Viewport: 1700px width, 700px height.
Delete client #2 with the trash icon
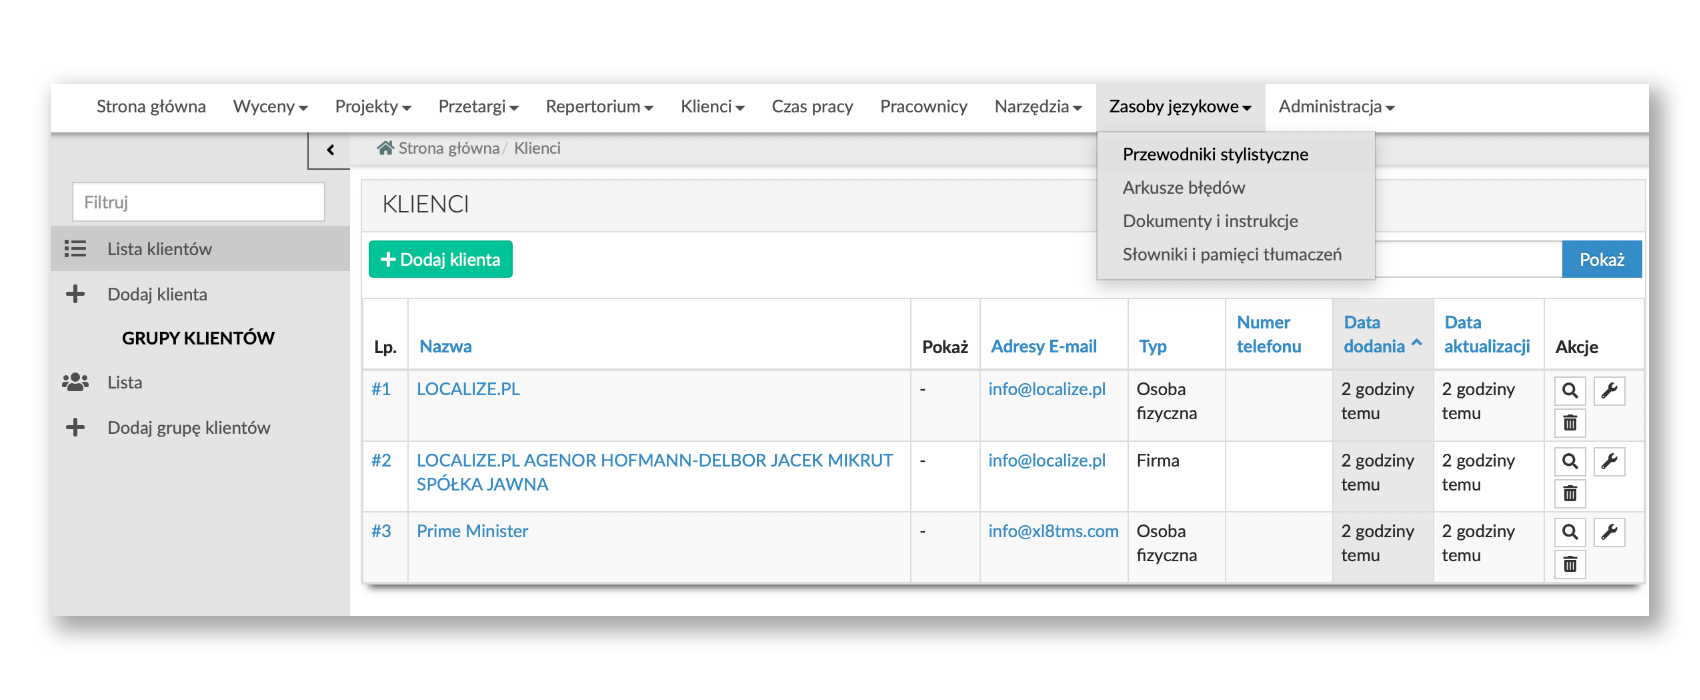(1570, 494)
